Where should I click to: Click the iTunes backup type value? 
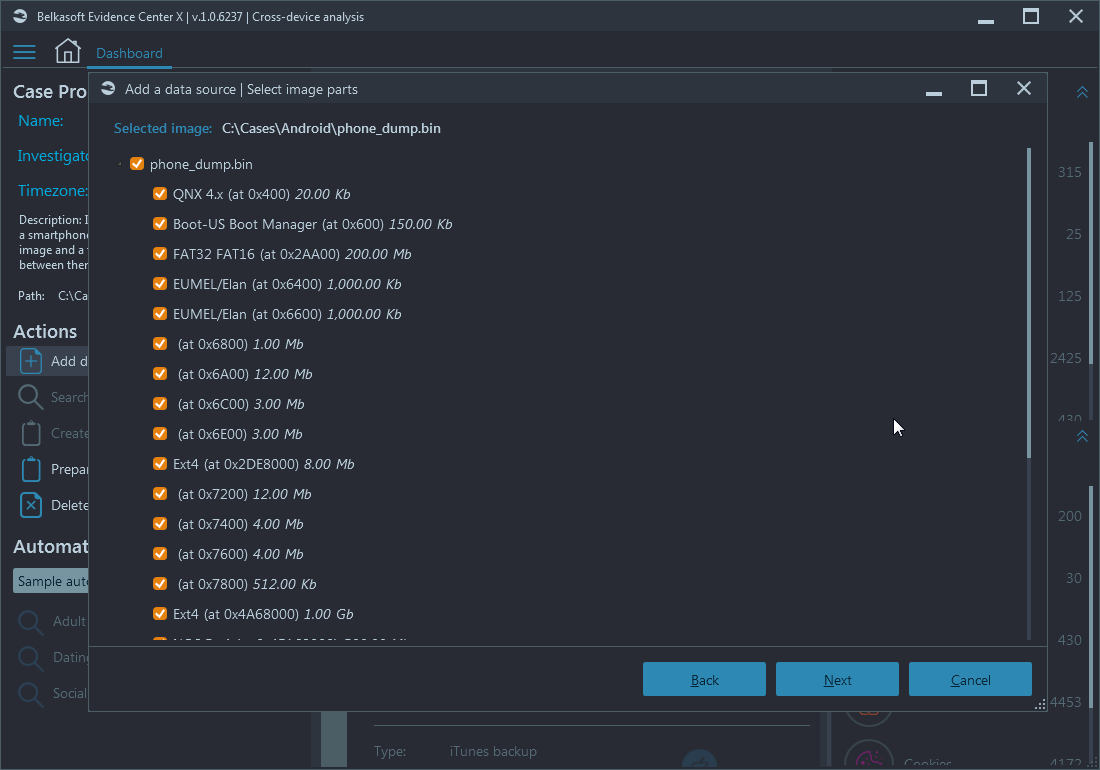(493, 751)
